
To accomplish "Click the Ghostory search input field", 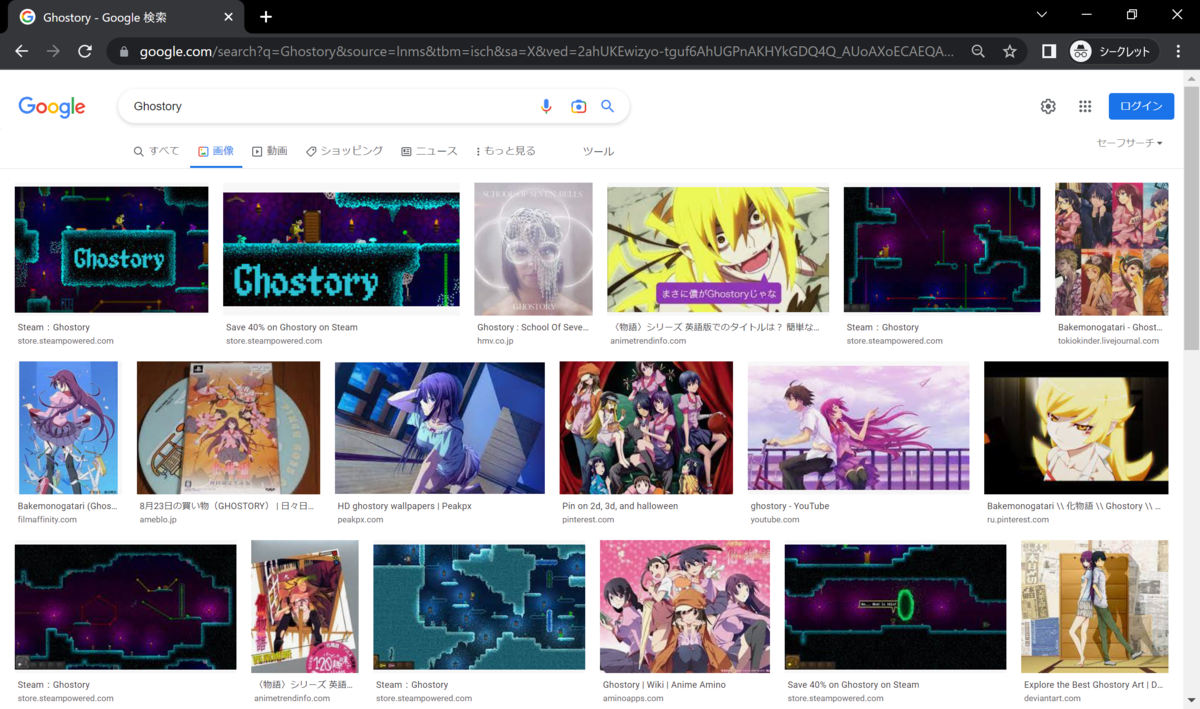I will (x=330, y=106).
